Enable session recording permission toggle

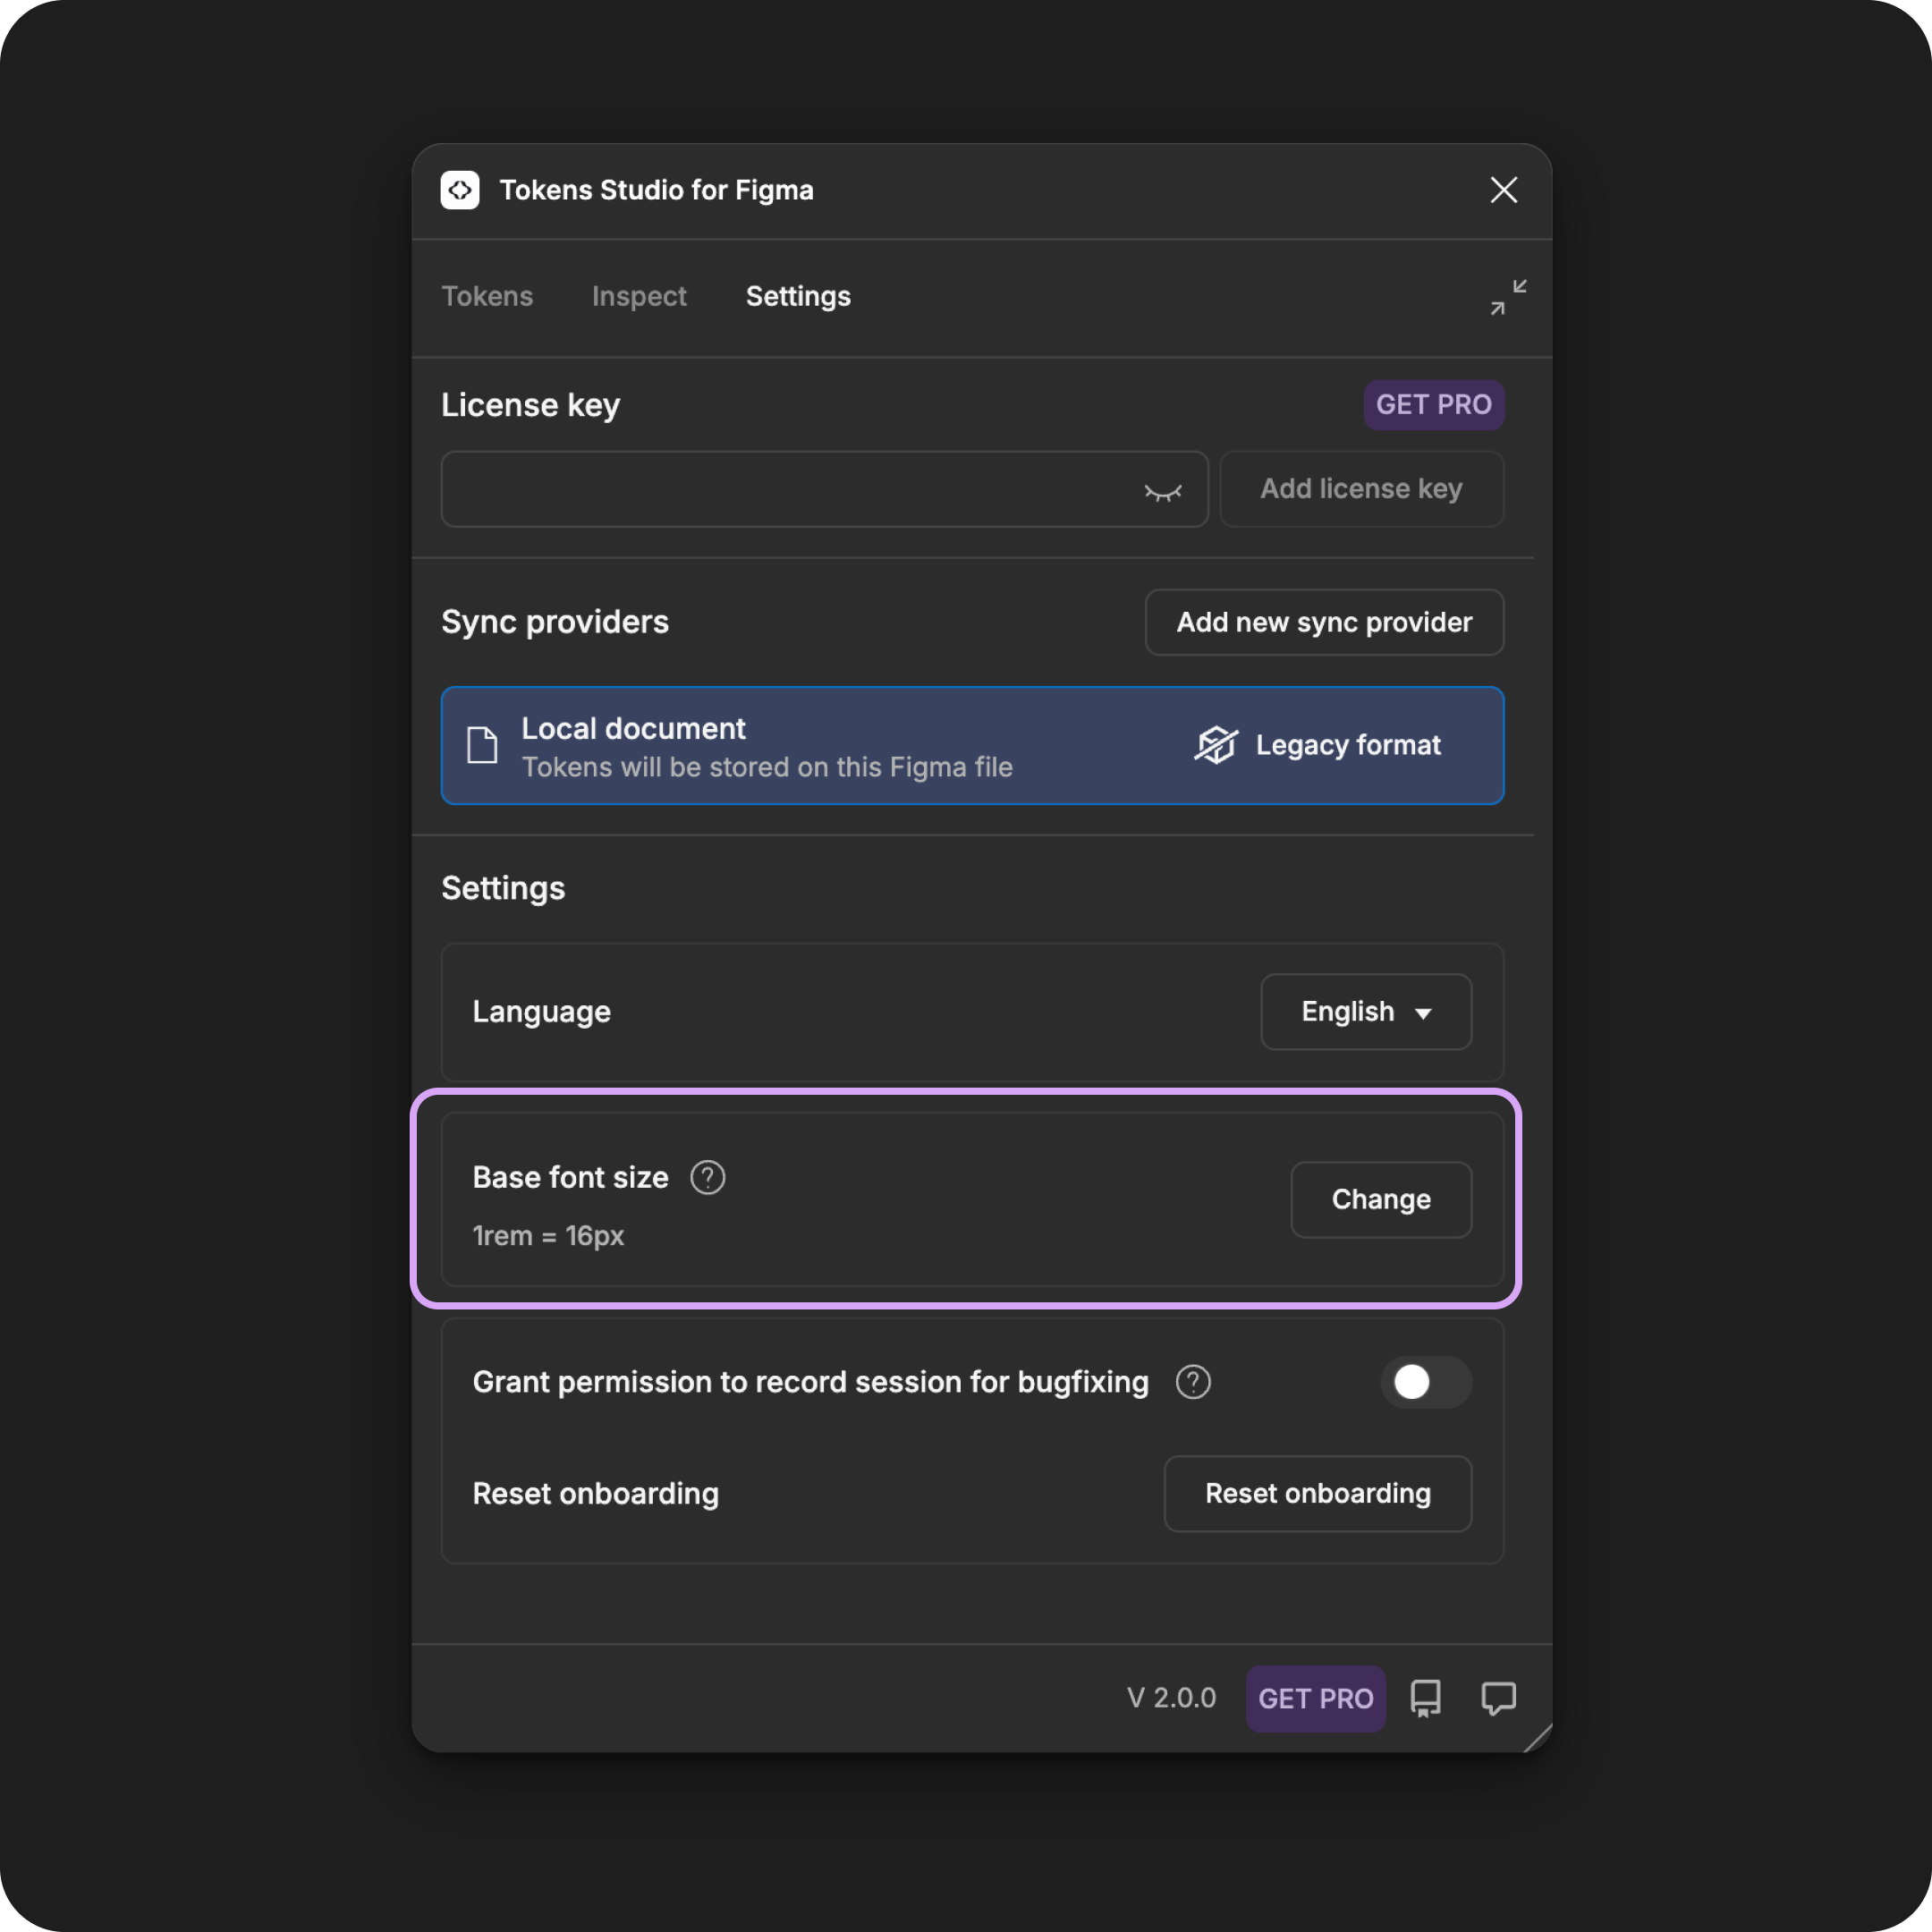click(x=1426, y=1382)
